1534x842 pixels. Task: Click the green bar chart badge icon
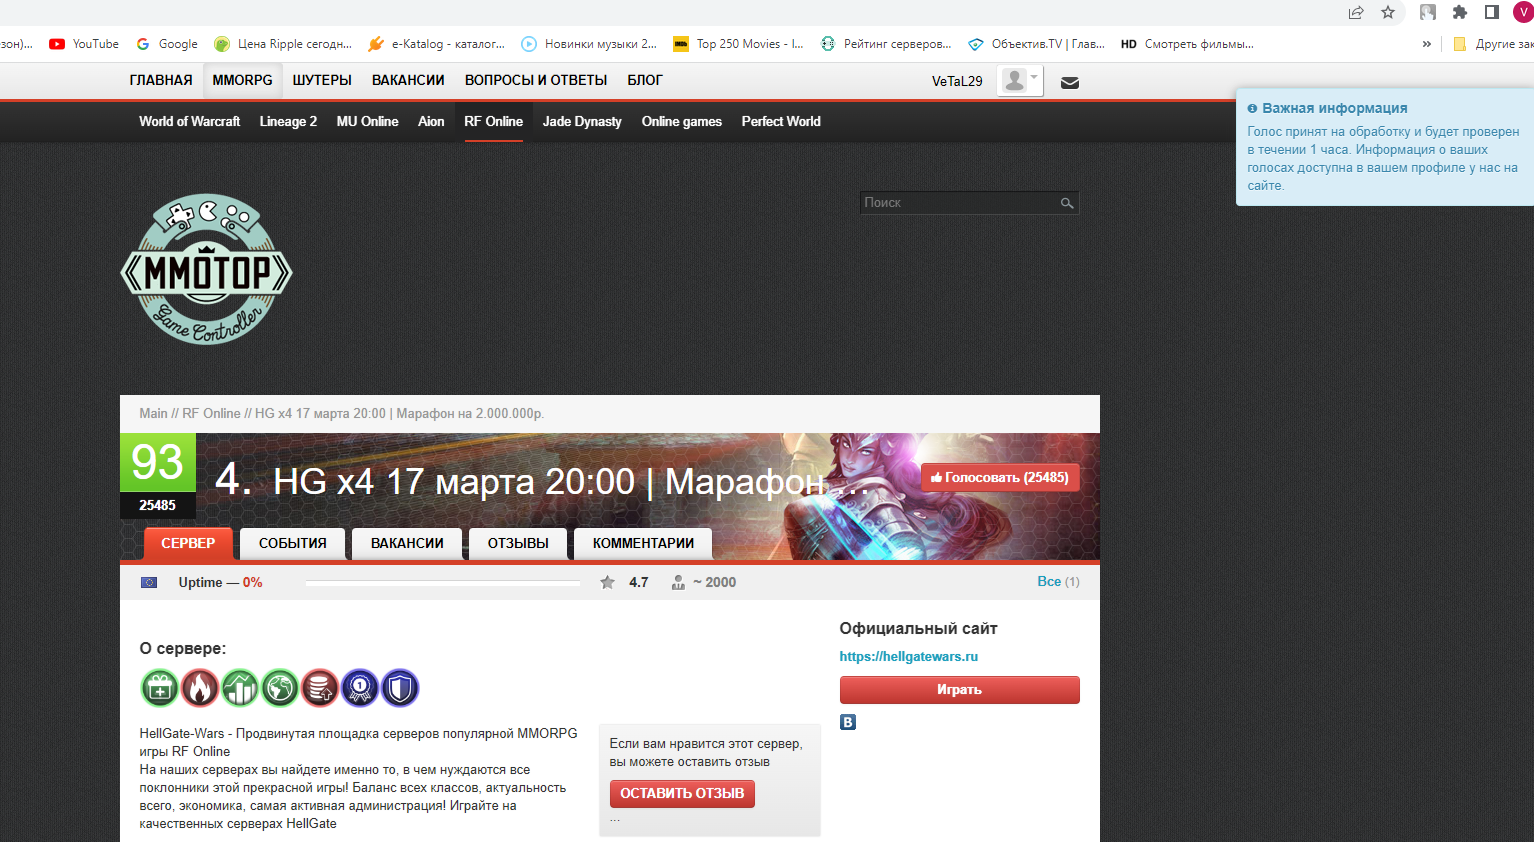click(240, 688)
